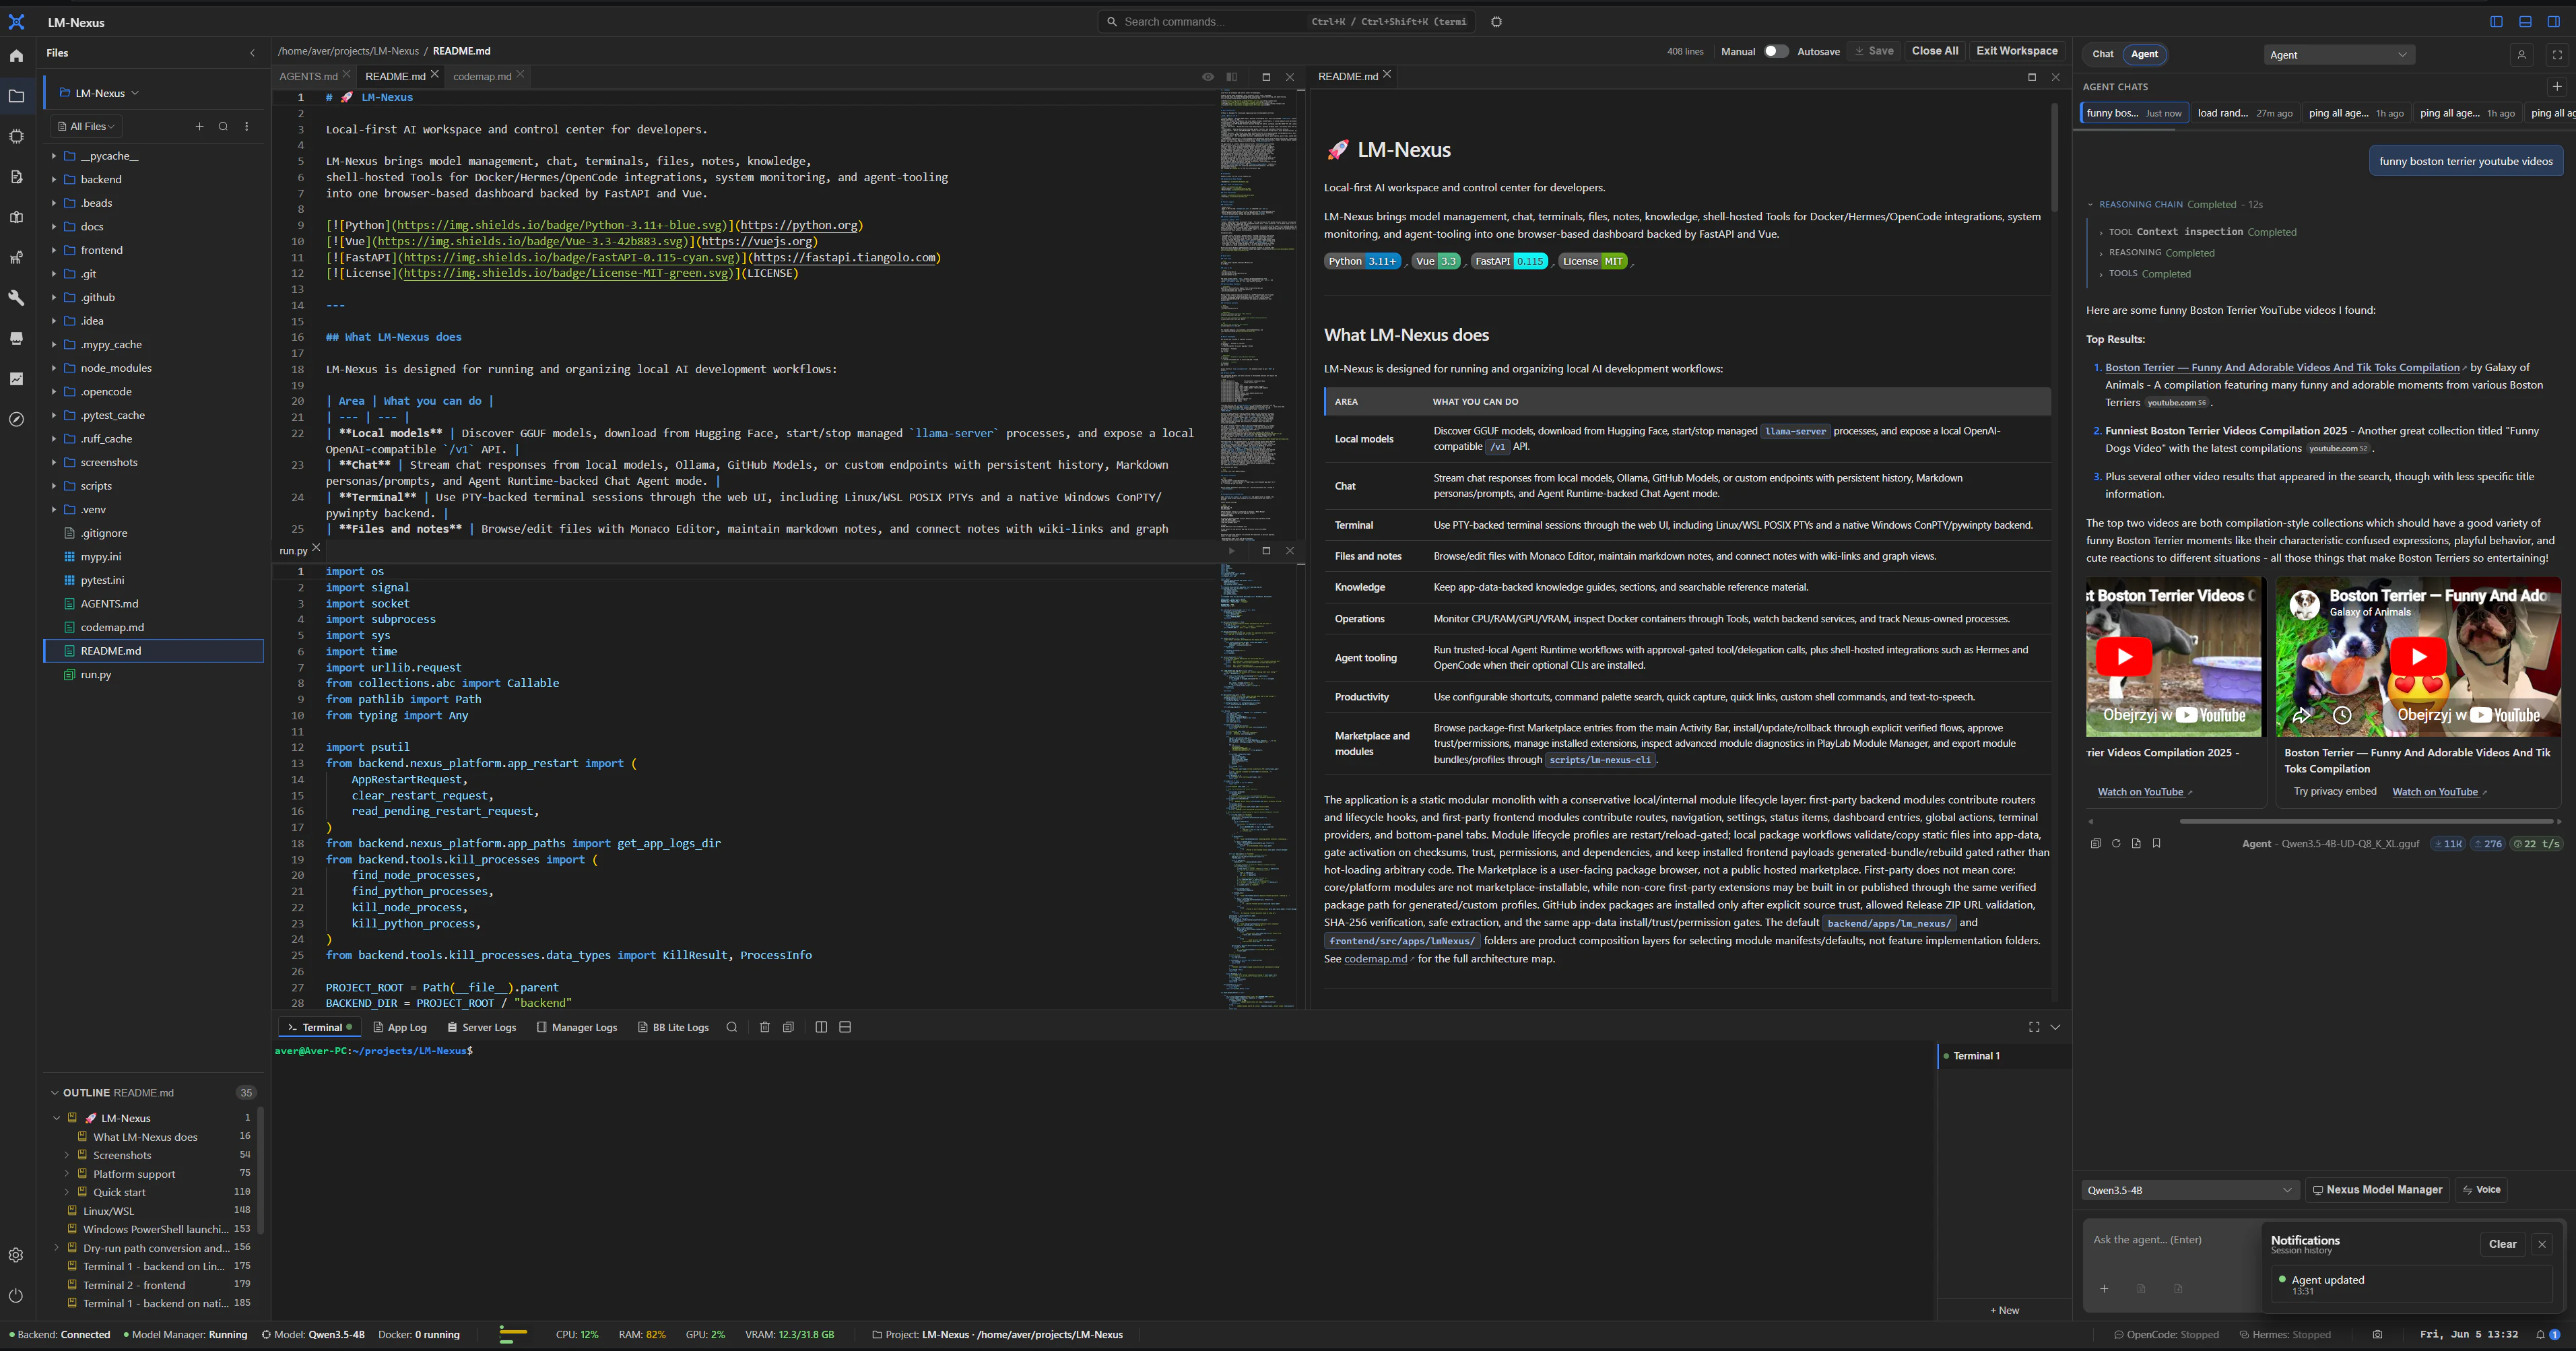Open the Qwen3.5-4B model dropdown
The image size is (2576, 1351).
(x=2189, y=1189)
